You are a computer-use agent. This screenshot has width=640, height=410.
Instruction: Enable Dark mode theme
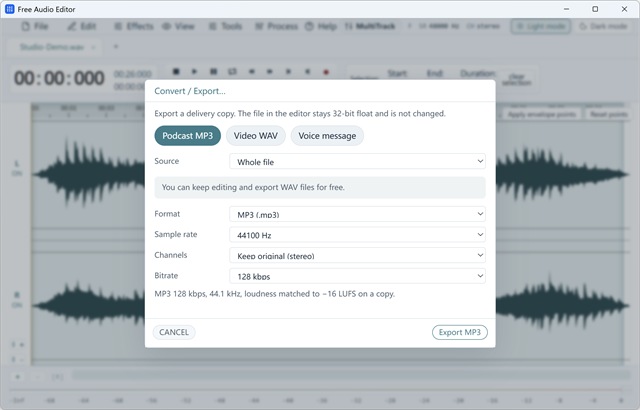603,27
